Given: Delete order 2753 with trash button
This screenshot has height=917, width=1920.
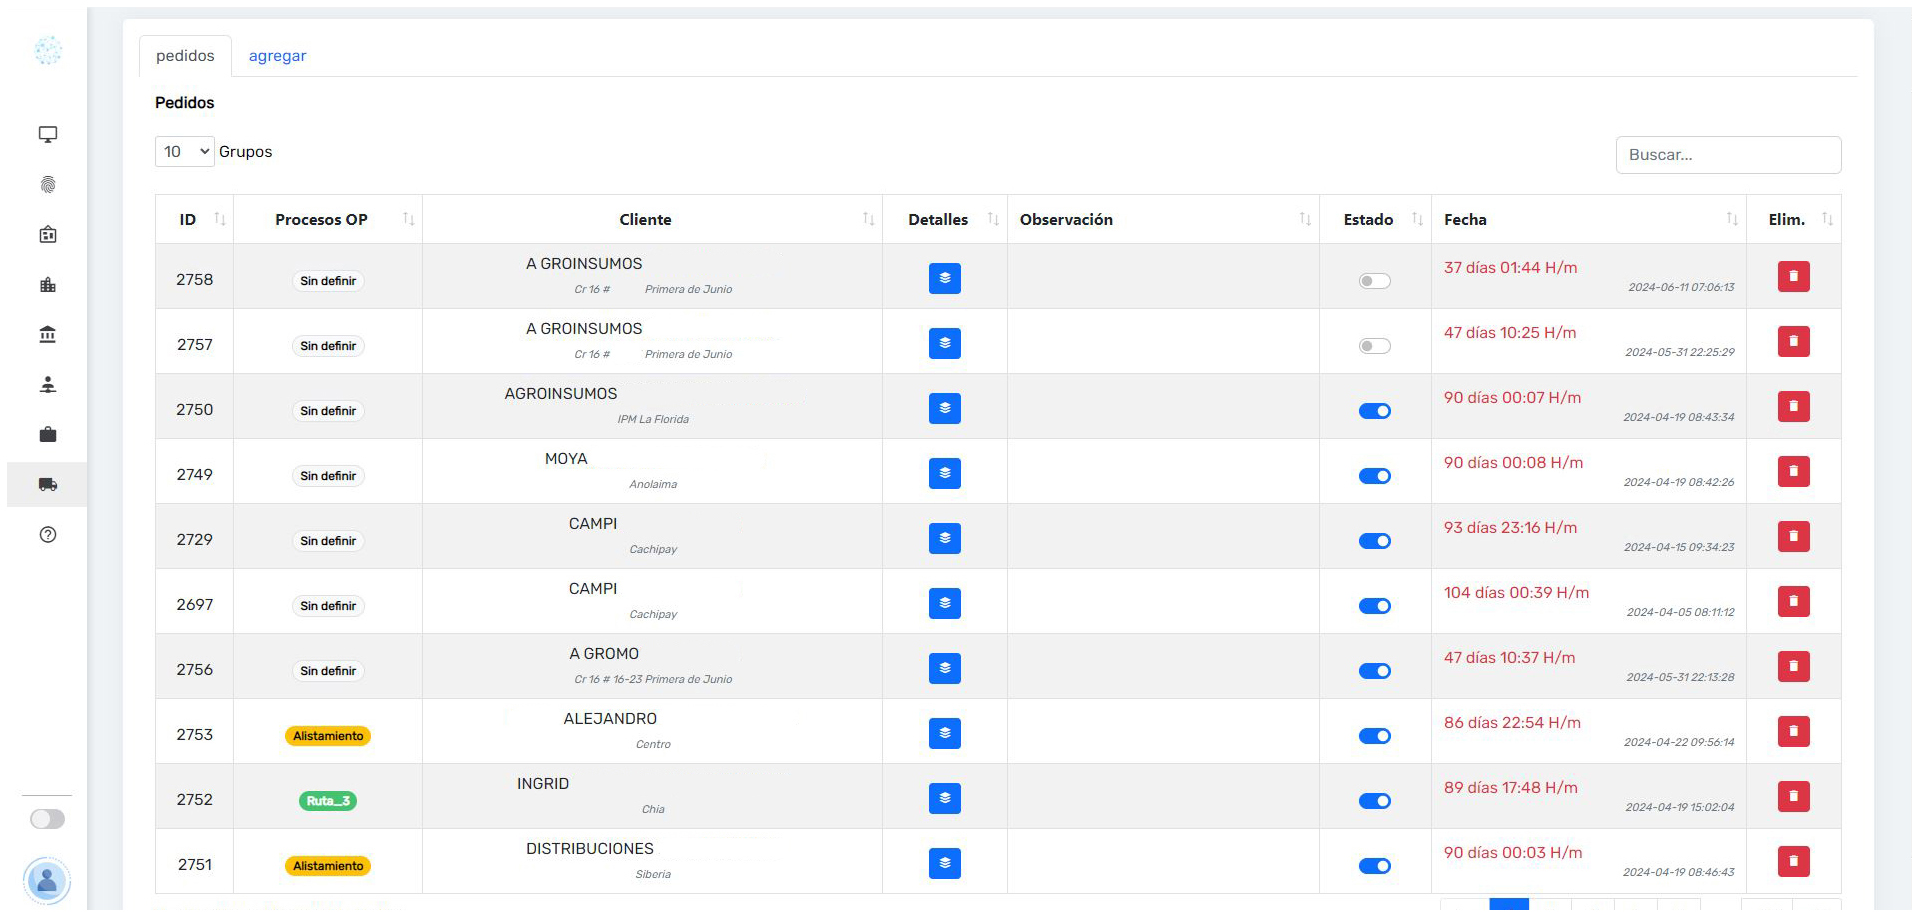Looking at the screenshot, I should click(x=1793, y=732).
